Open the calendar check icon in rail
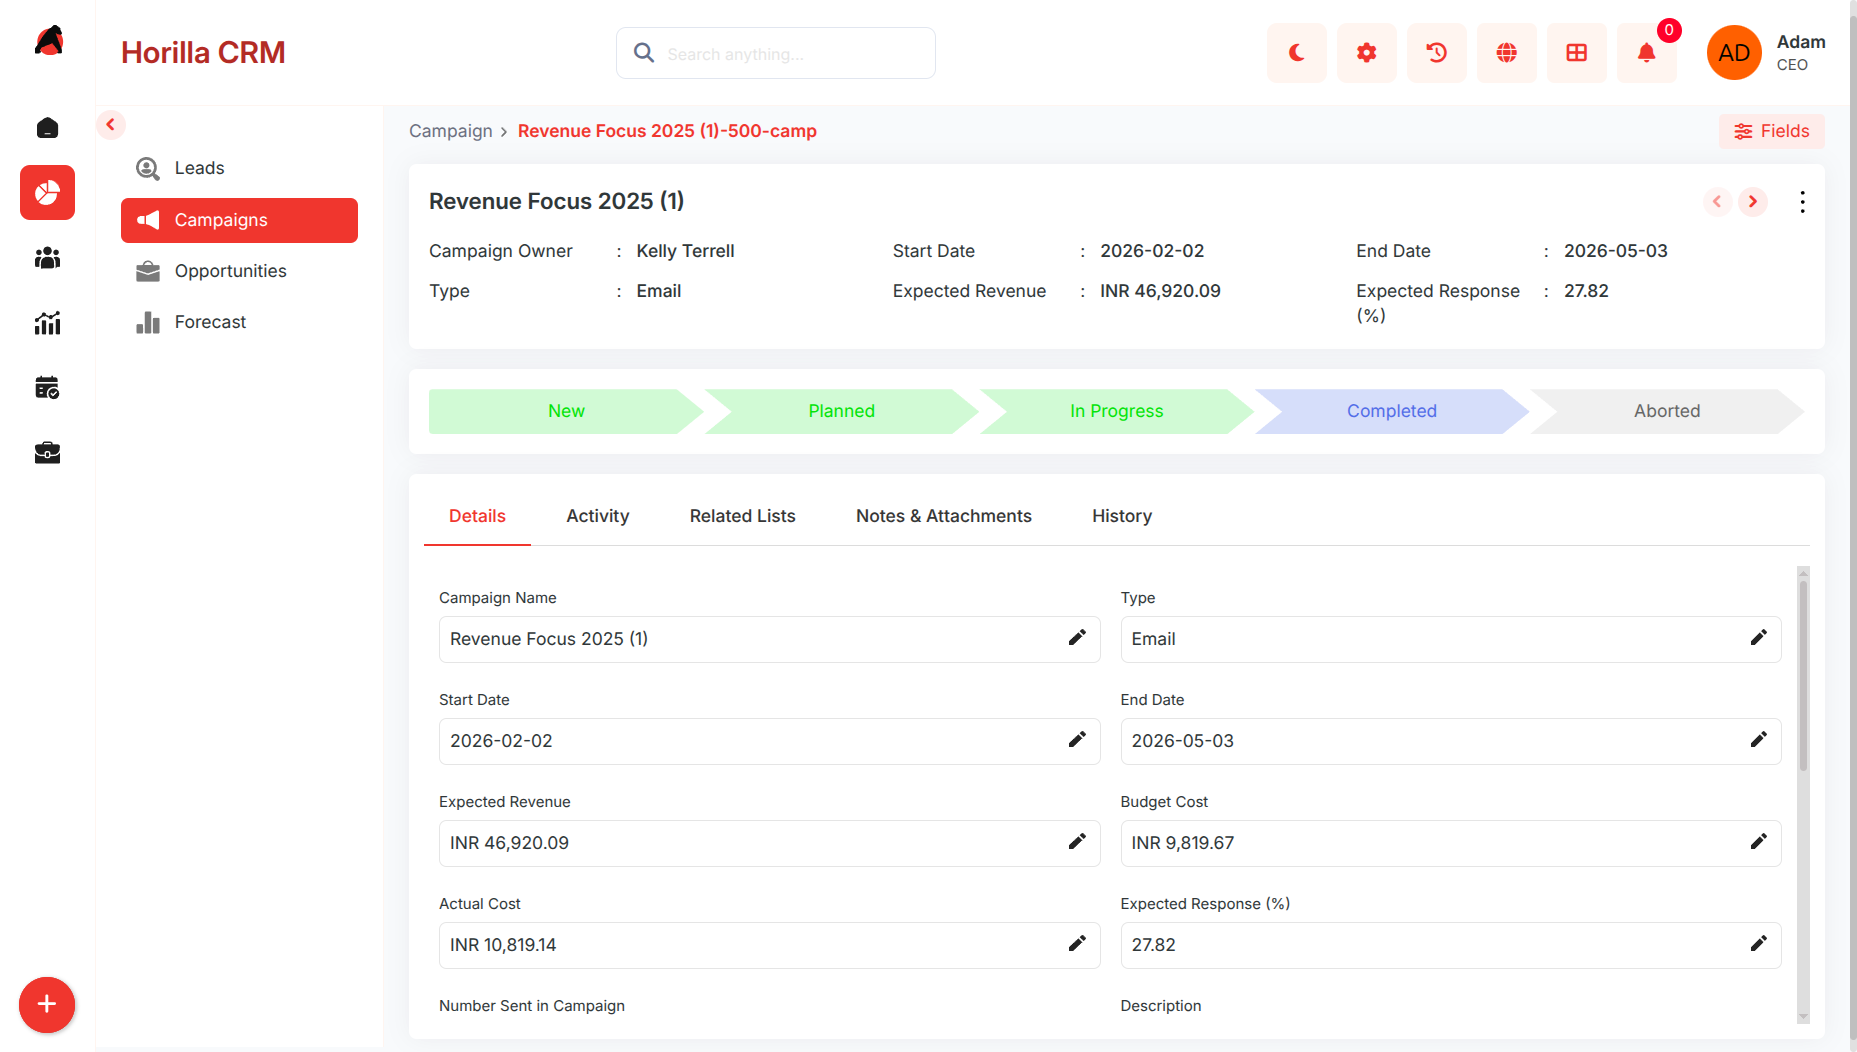Screen dimensions: 1857x1052 [47, 388]
